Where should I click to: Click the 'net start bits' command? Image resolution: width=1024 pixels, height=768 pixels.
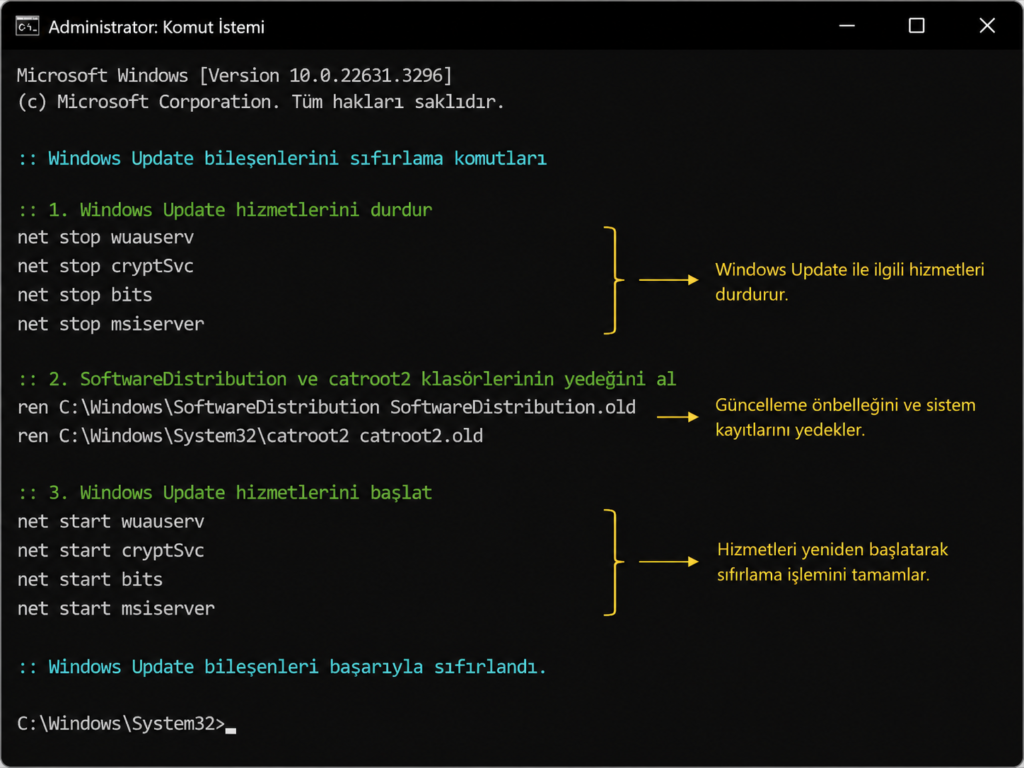point(90,579)
